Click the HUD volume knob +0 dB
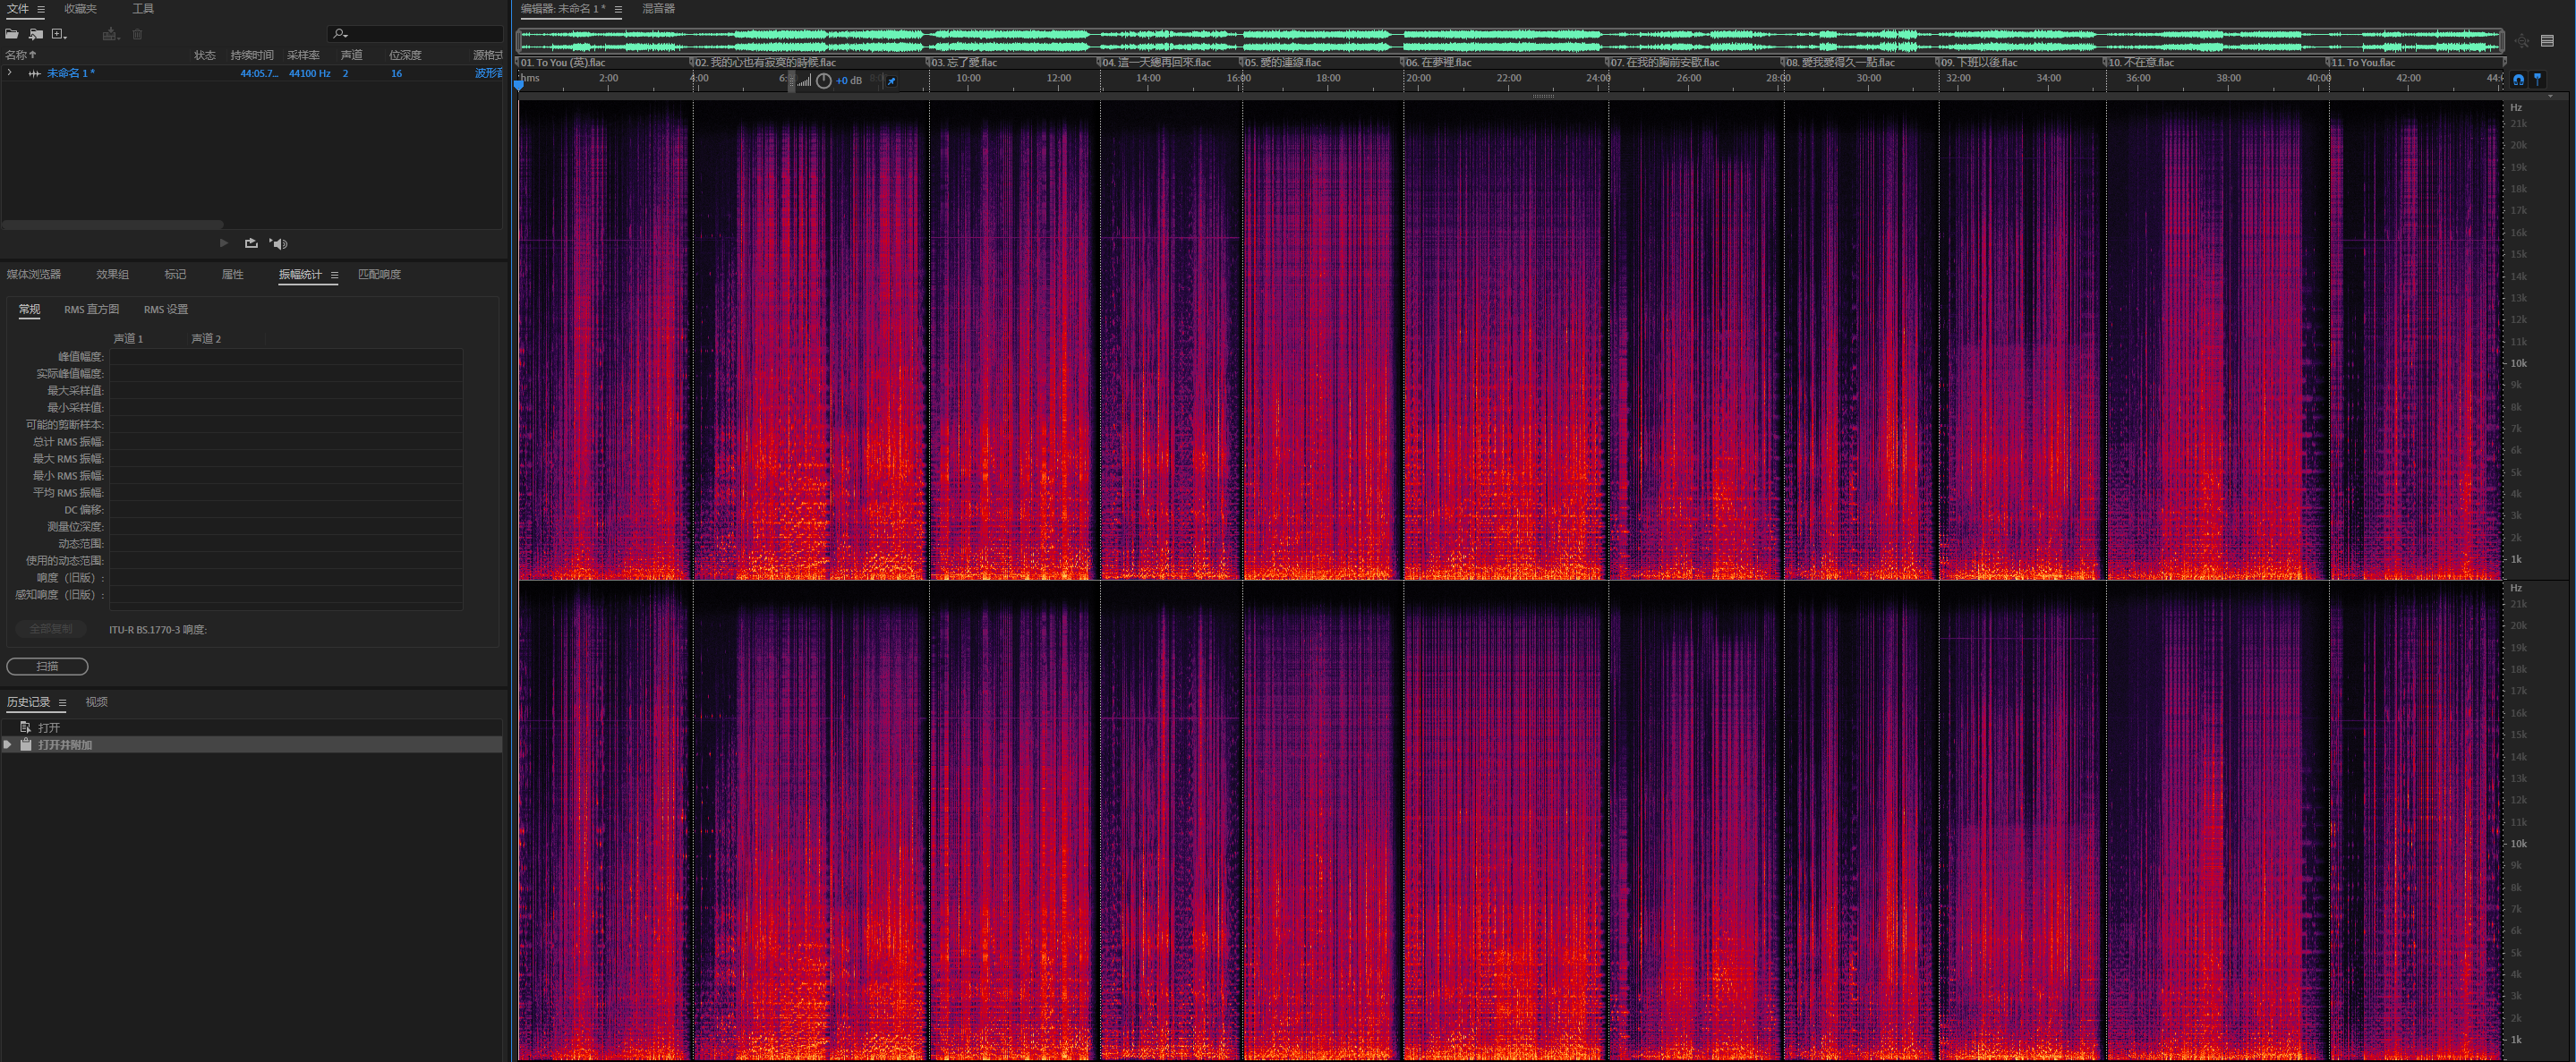 tap(823, 81)
